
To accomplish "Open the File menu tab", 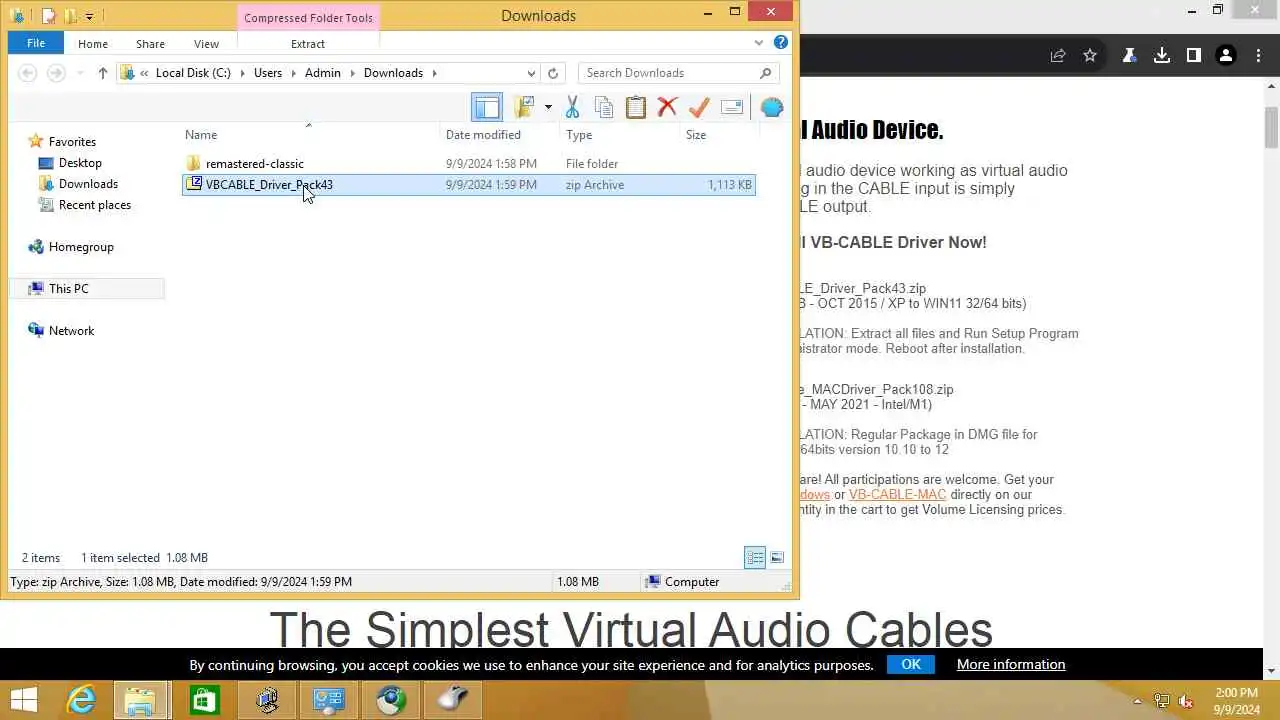I will pos(36,43).
